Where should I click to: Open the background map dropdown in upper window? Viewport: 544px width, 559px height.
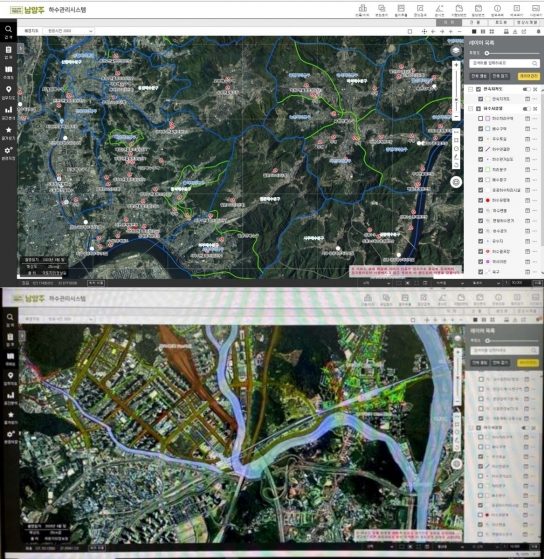coord(68,31)
